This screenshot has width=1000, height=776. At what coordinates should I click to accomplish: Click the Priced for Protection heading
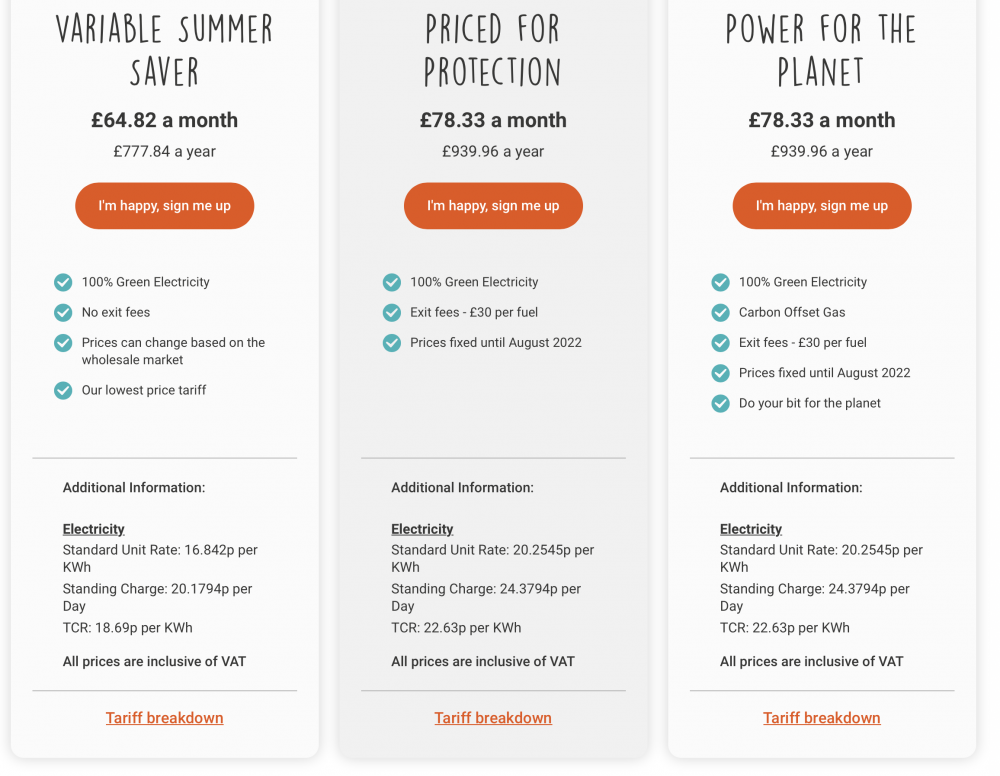tap(493, 50)
